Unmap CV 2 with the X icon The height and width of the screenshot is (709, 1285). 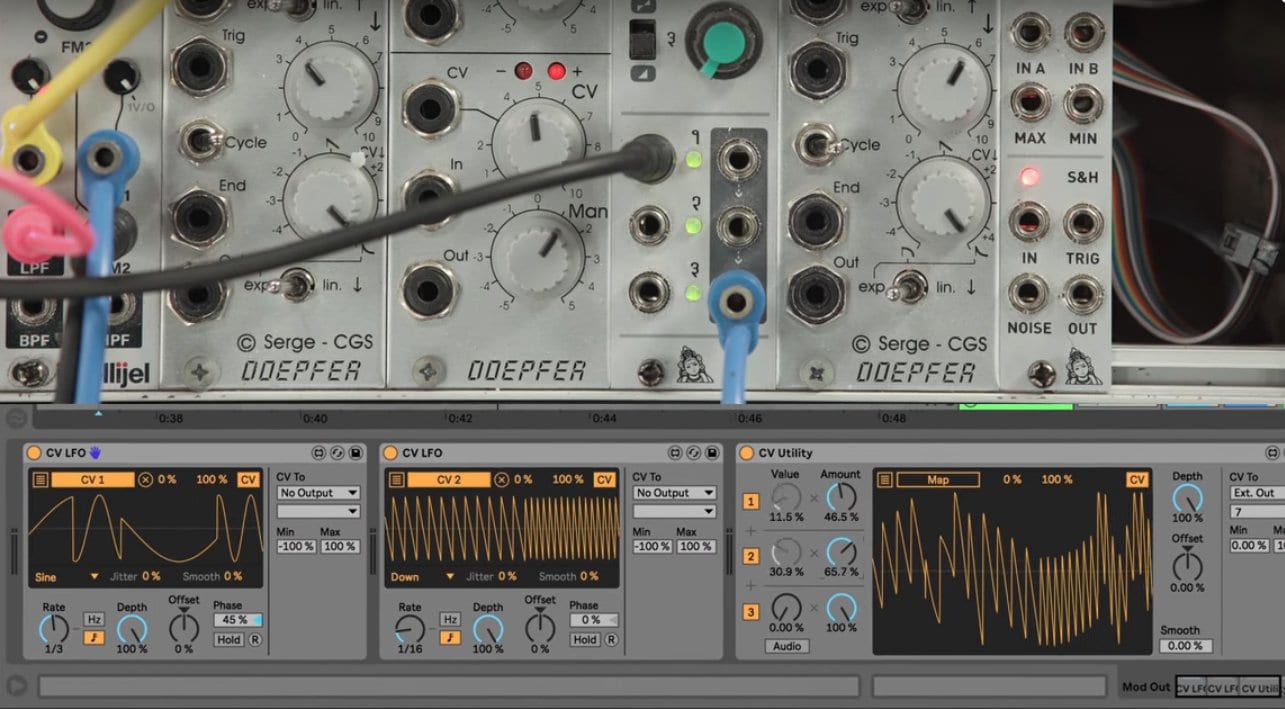[x=502, y=480]
